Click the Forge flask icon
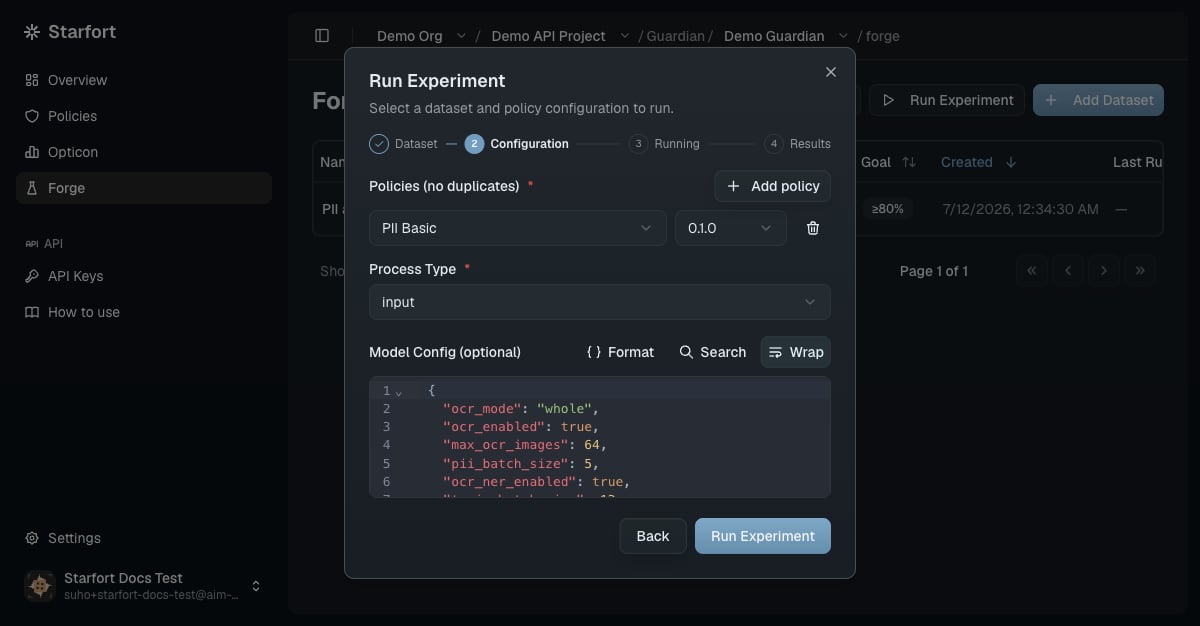This screenshot has height=626, width=1200. tap(32, 188)
